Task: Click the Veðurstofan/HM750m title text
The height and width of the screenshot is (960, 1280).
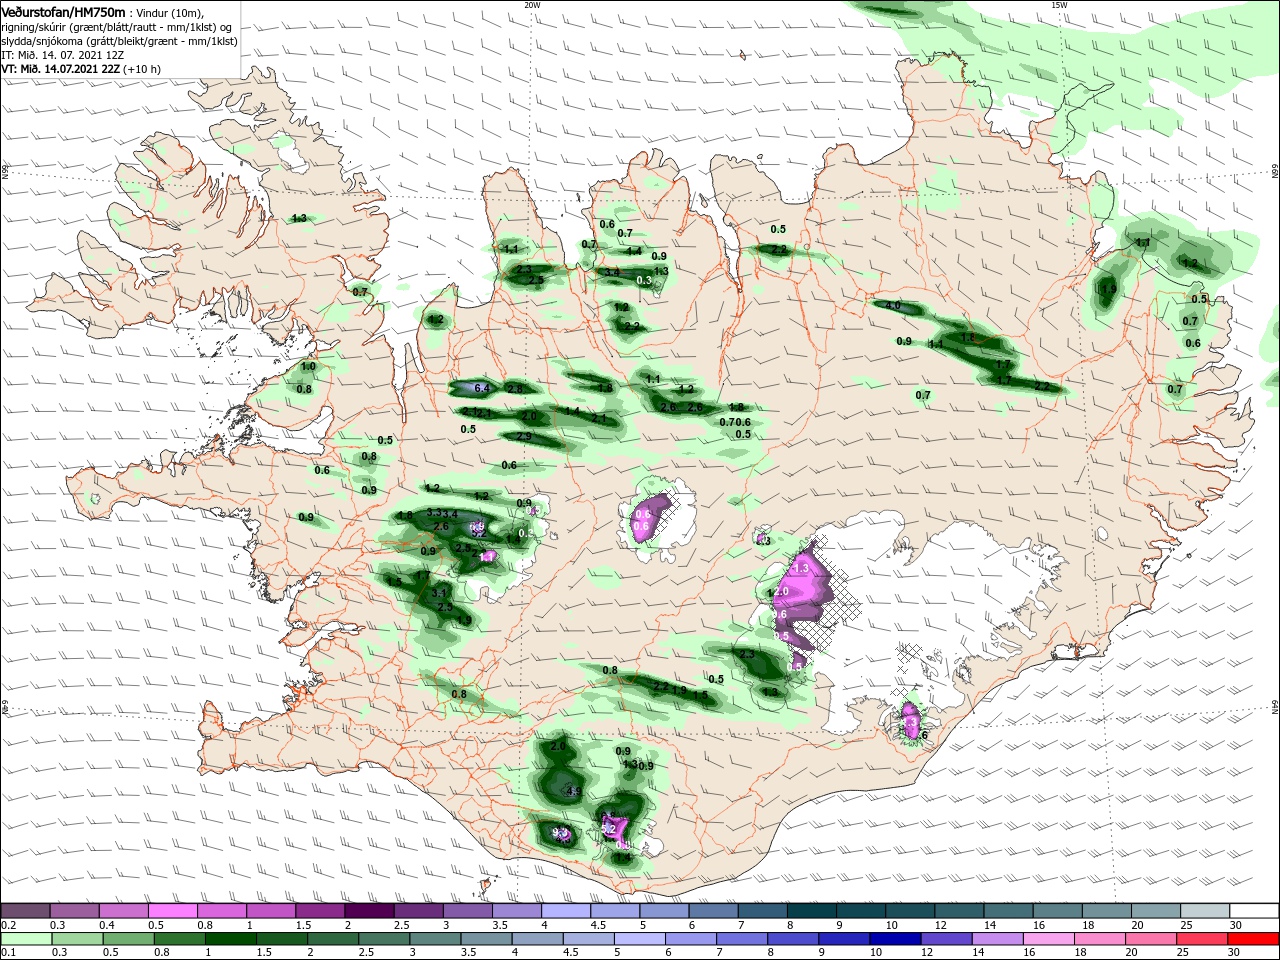Action: click(63, 11)
